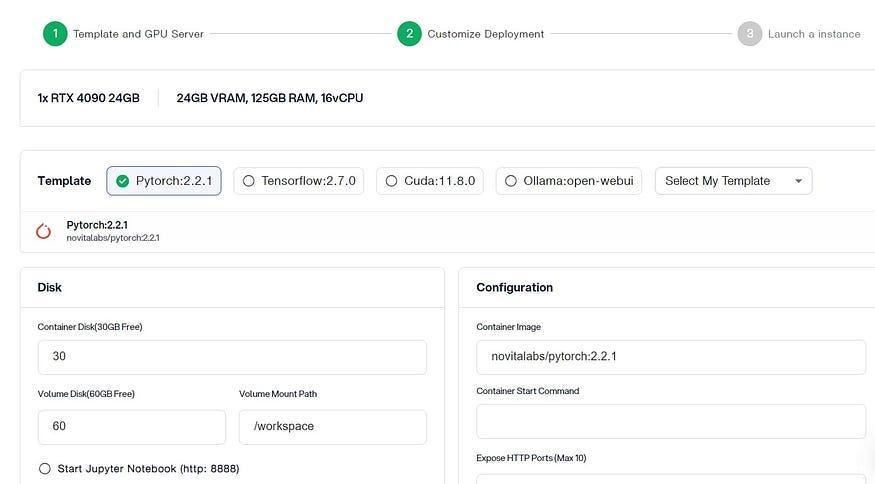Click the step 3 gray circle icon
Screen dimensions: 875x484
(749, 33)
